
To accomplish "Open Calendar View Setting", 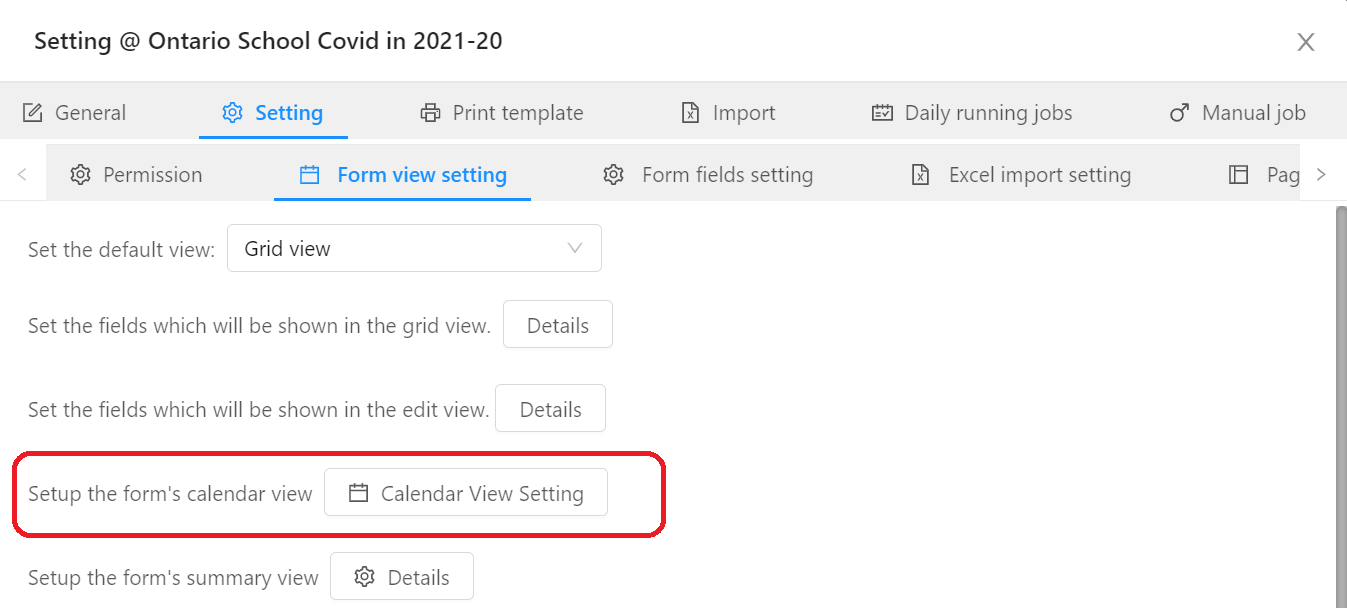I will click(x=466, y=493).
